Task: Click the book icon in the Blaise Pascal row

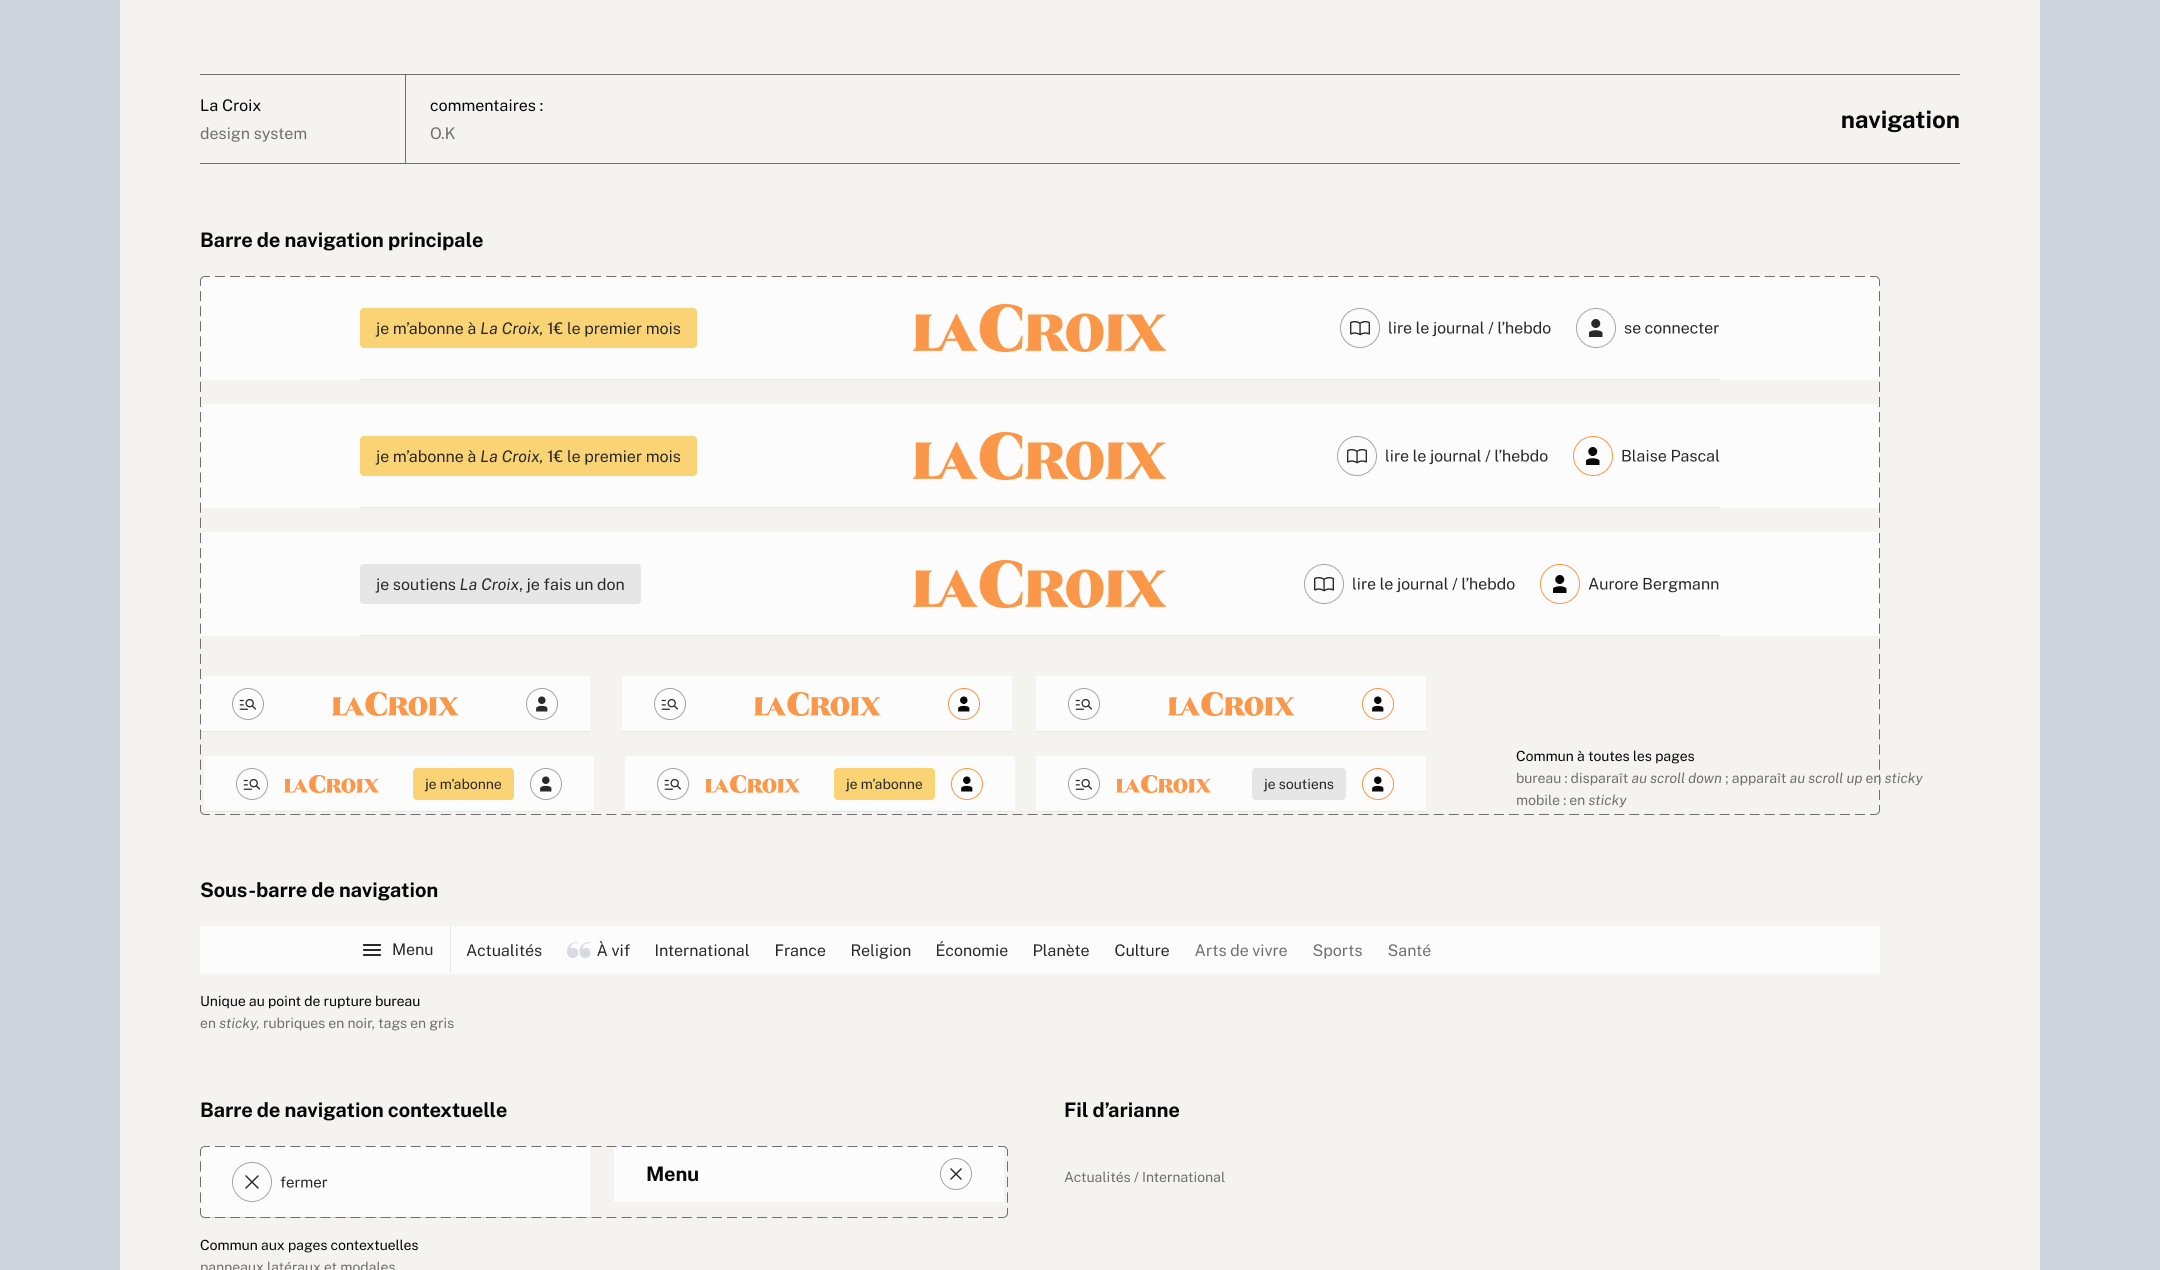Action: [1357, 456]
